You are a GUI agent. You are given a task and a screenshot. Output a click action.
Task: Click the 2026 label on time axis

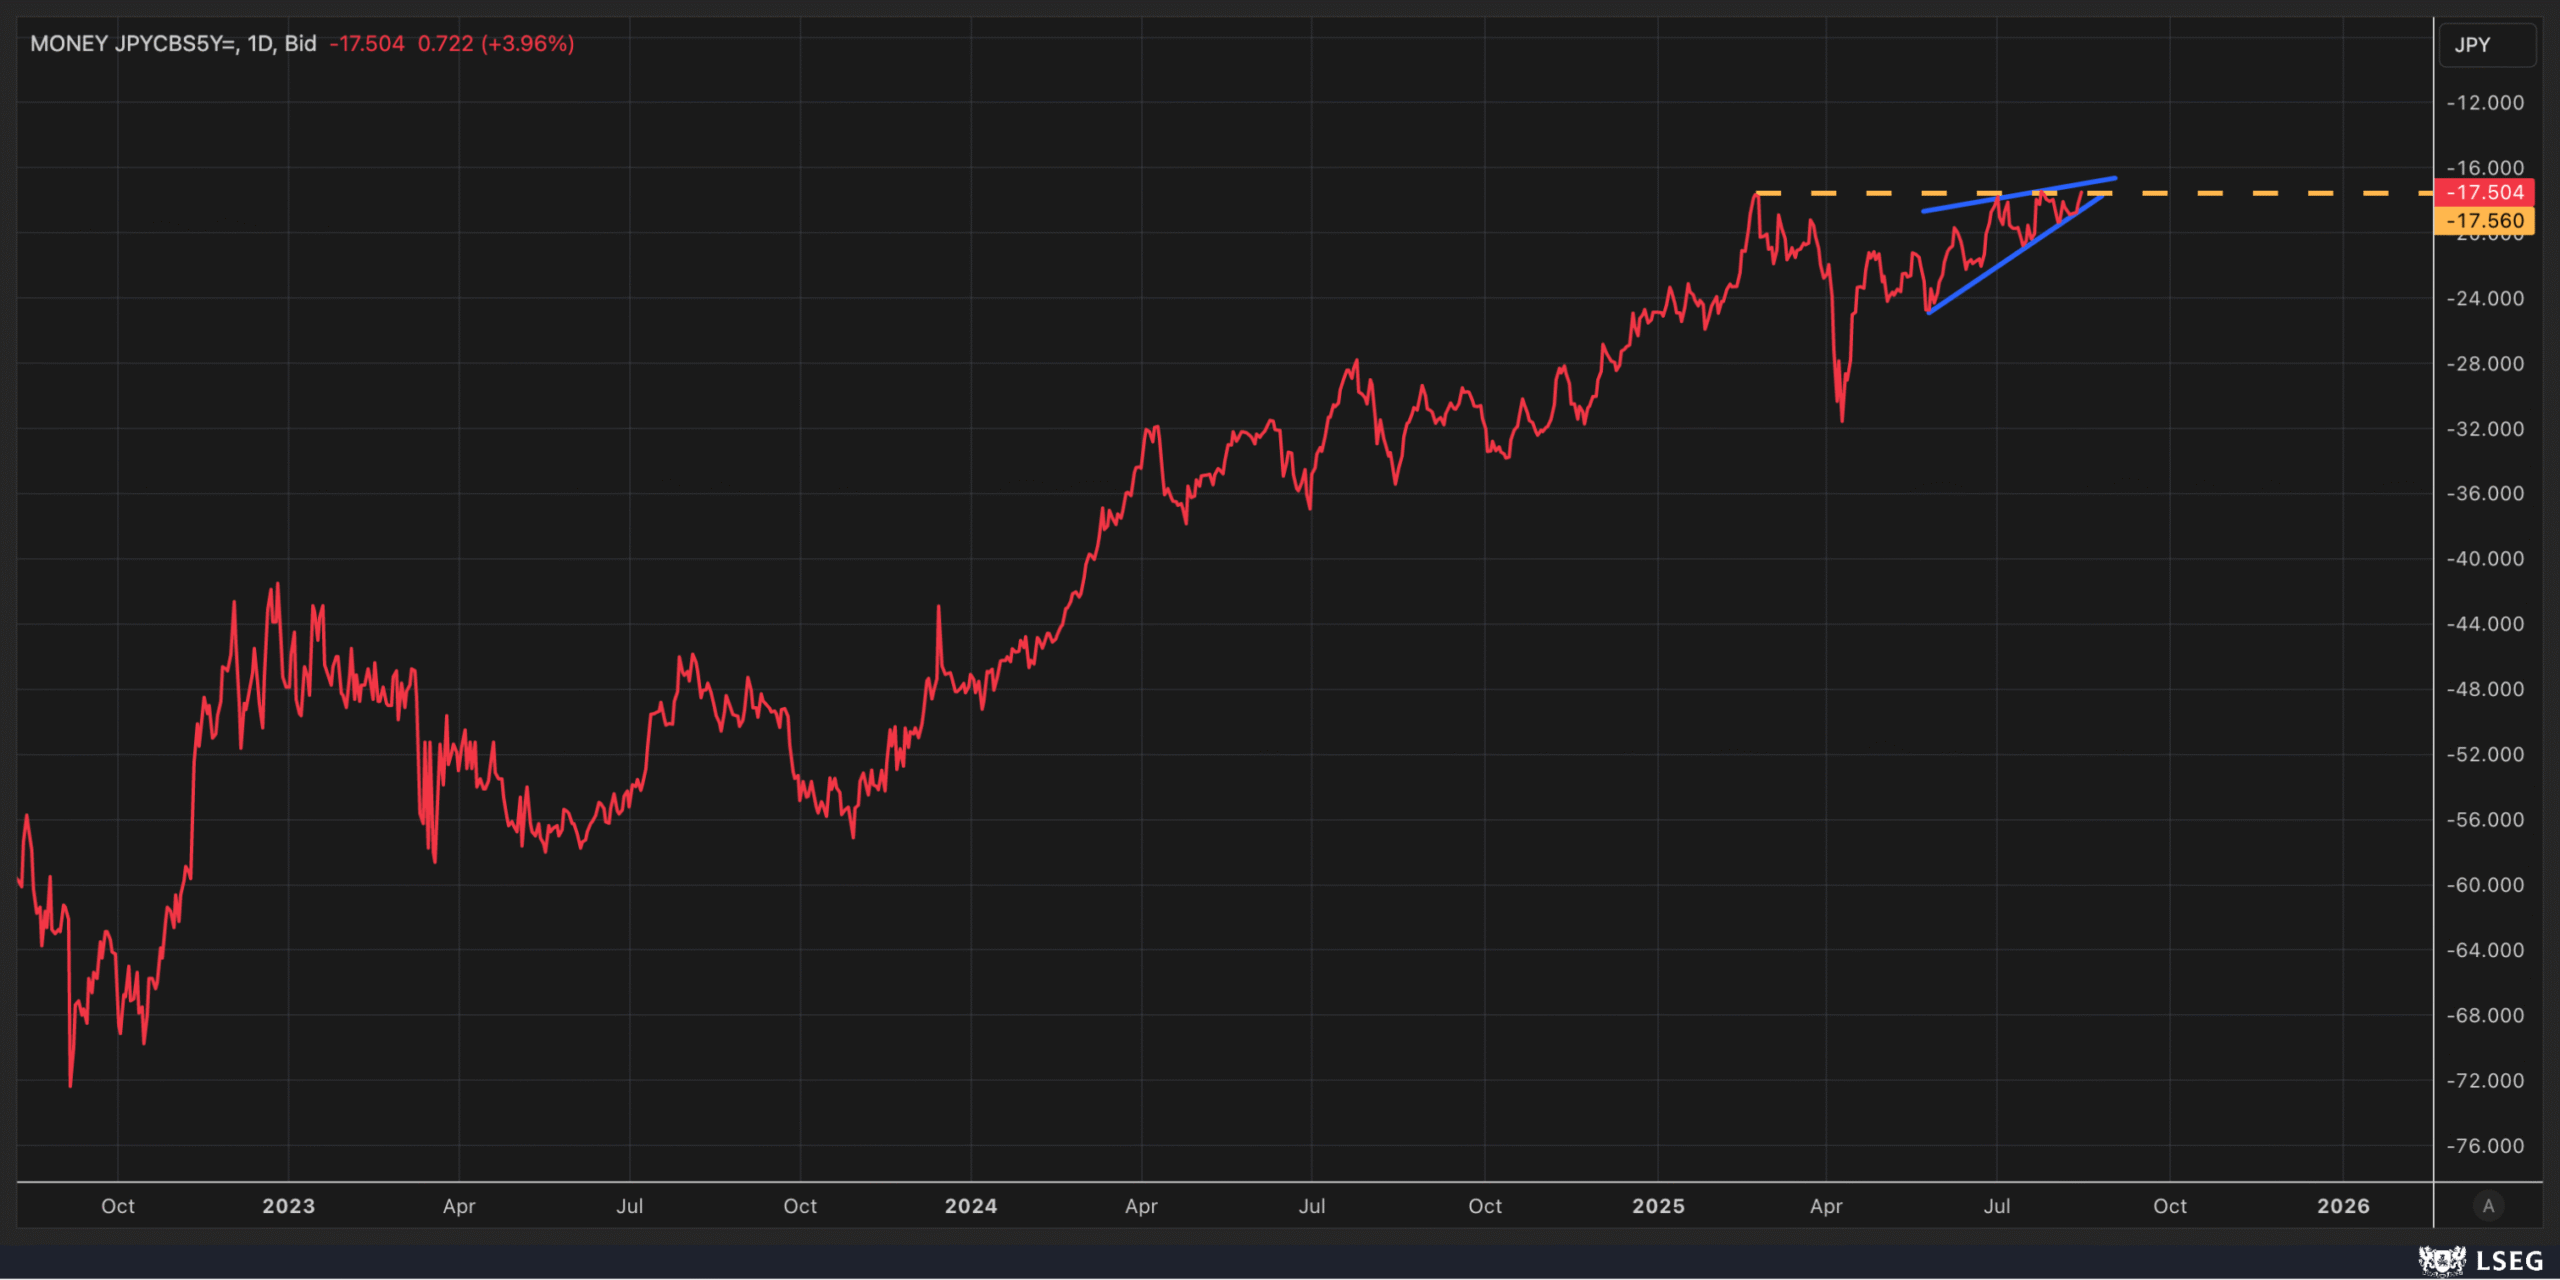(x=2343, y=1206)
